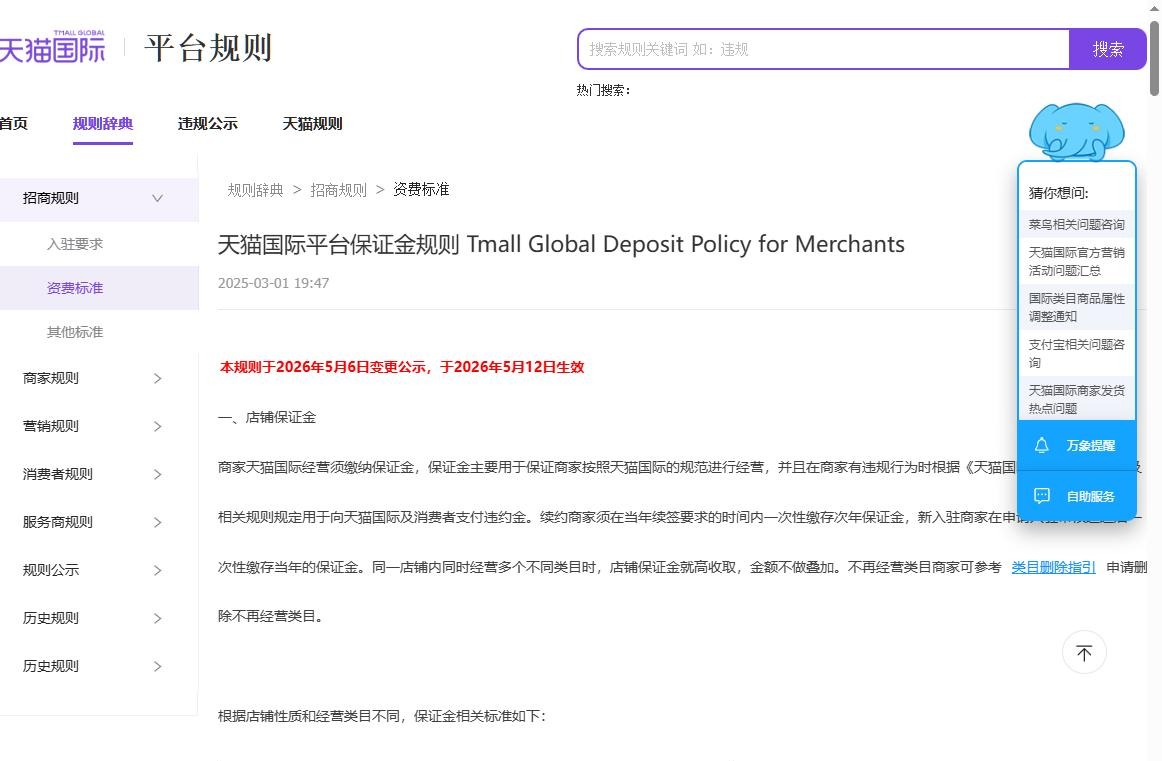Click the 规则公示 sidebar label

pos(50,571)
